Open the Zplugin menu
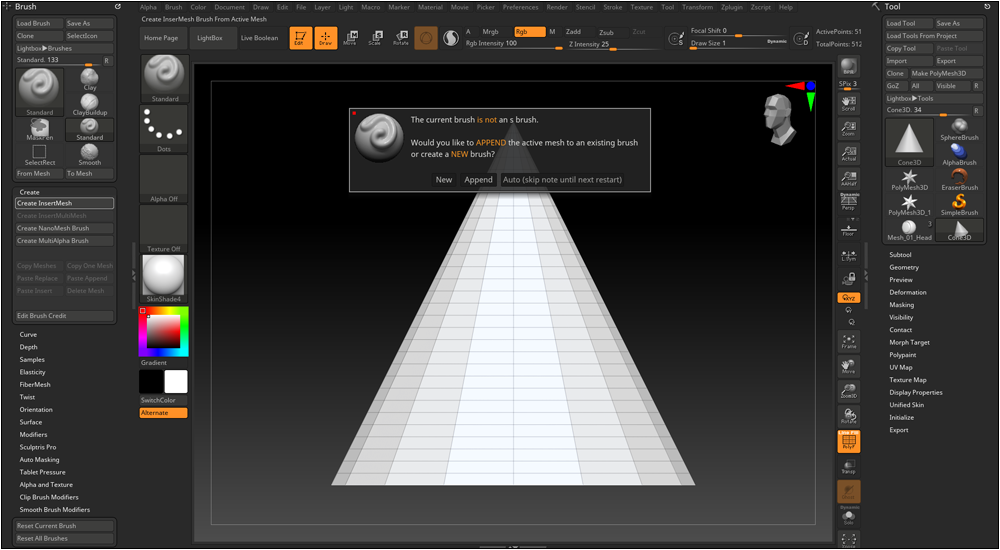1000x550 pixels. pos(732,7)
